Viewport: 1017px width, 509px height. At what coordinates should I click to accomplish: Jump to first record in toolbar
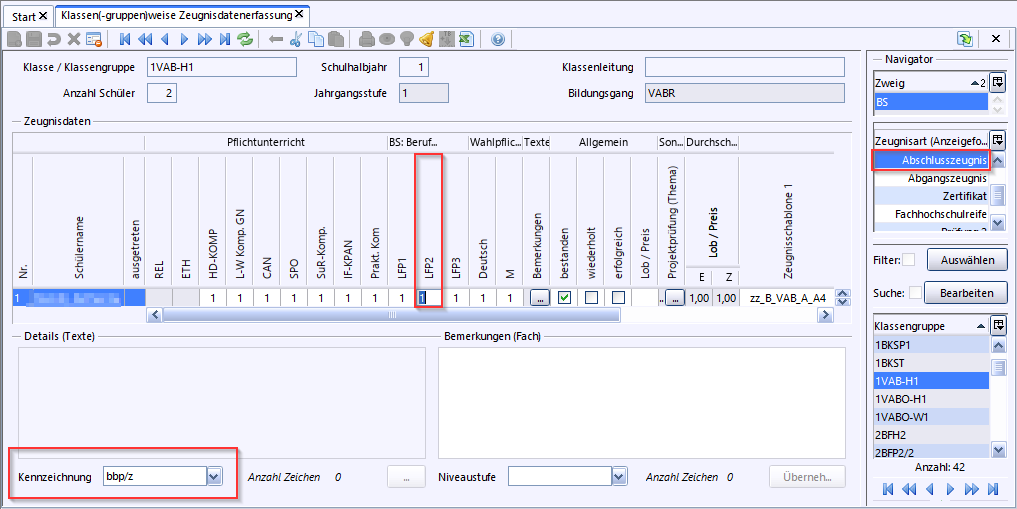125,40
